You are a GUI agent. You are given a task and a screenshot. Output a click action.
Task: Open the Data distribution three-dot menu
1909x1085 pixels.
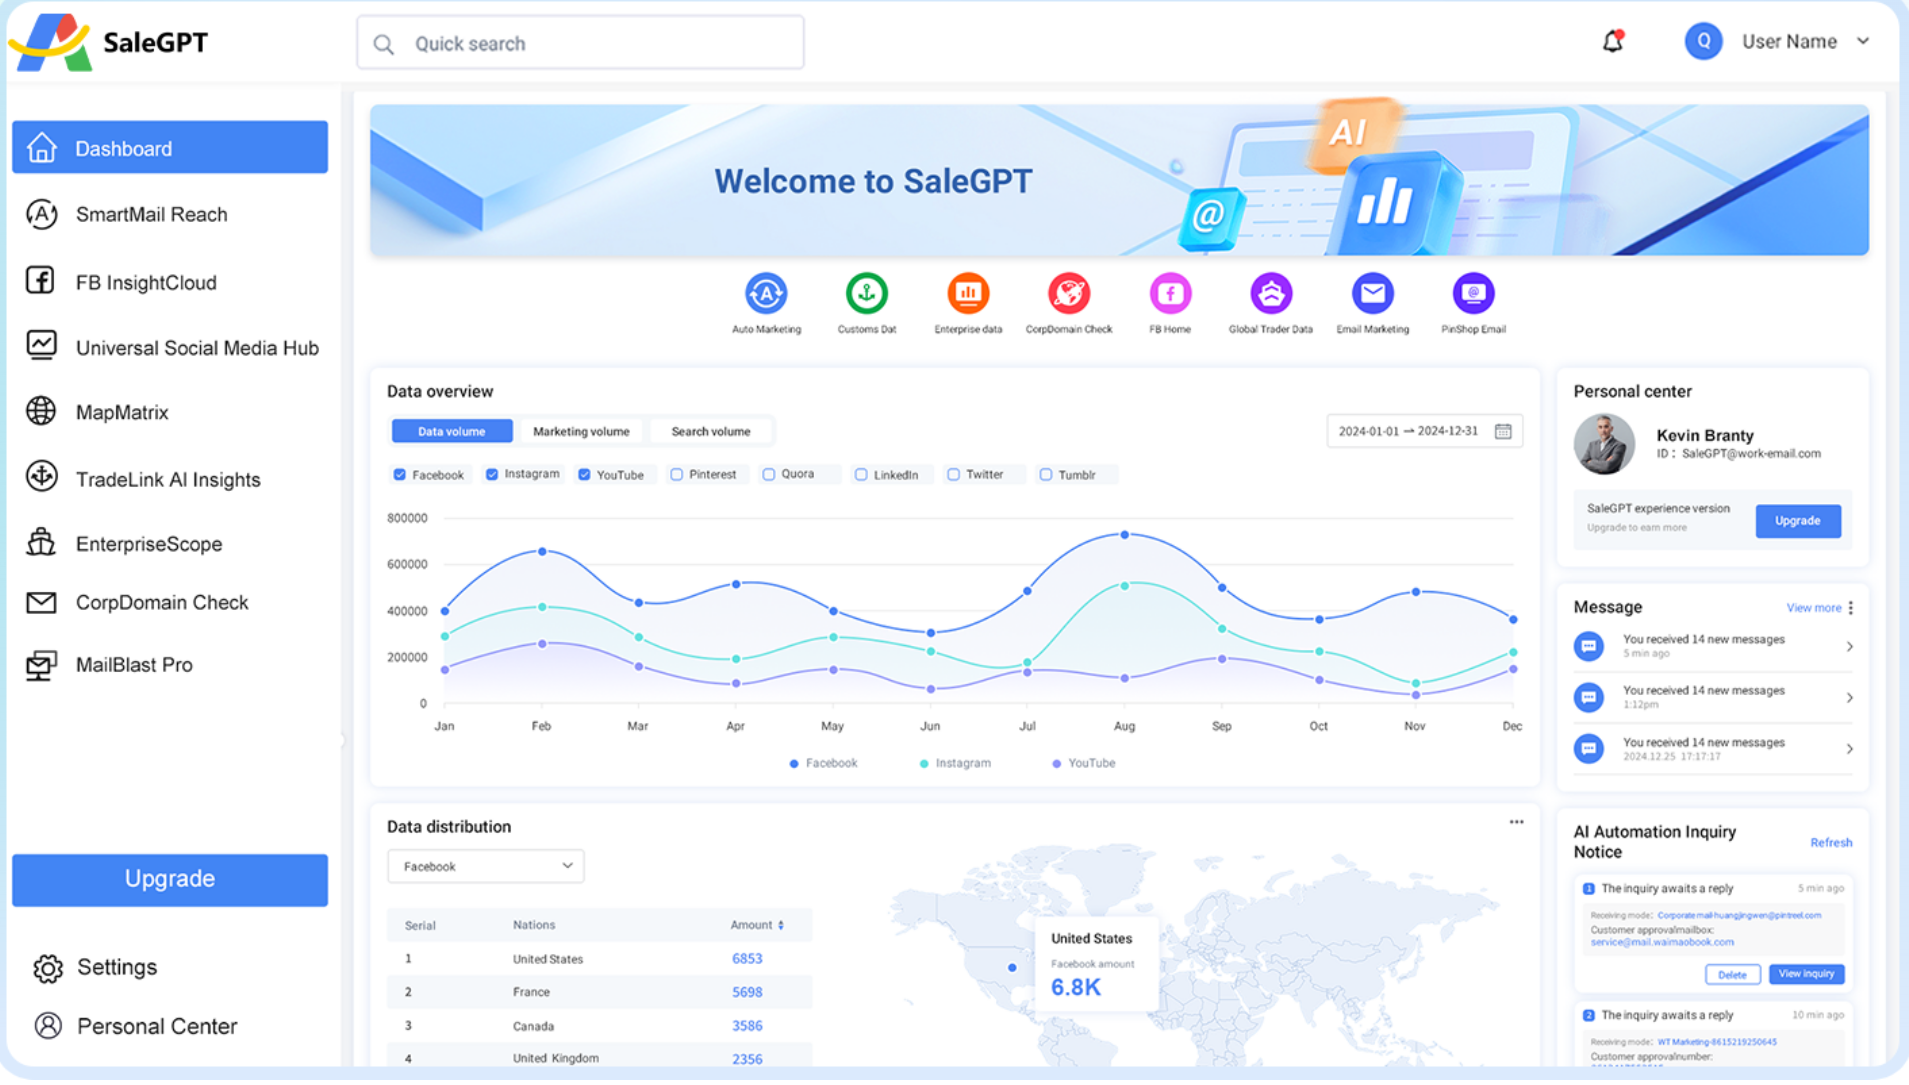coord(1516,822)
